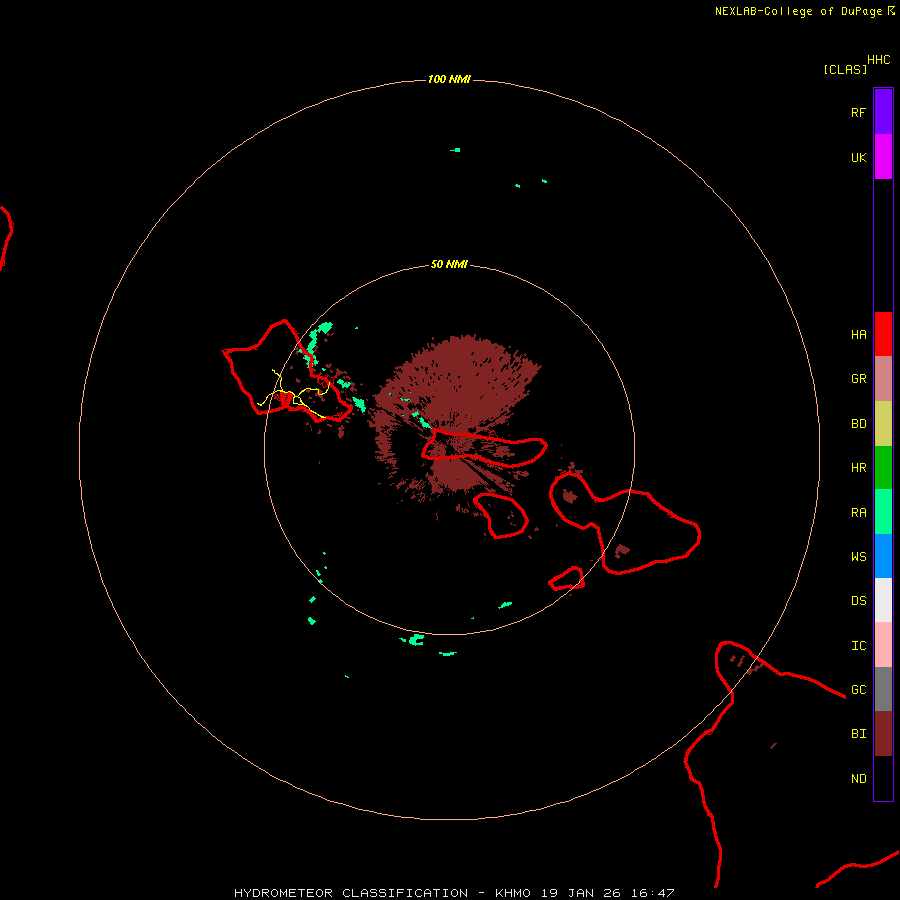Viewport: 900px width, 900px height.
Task: Click the GR legend label
Action: 858,379
